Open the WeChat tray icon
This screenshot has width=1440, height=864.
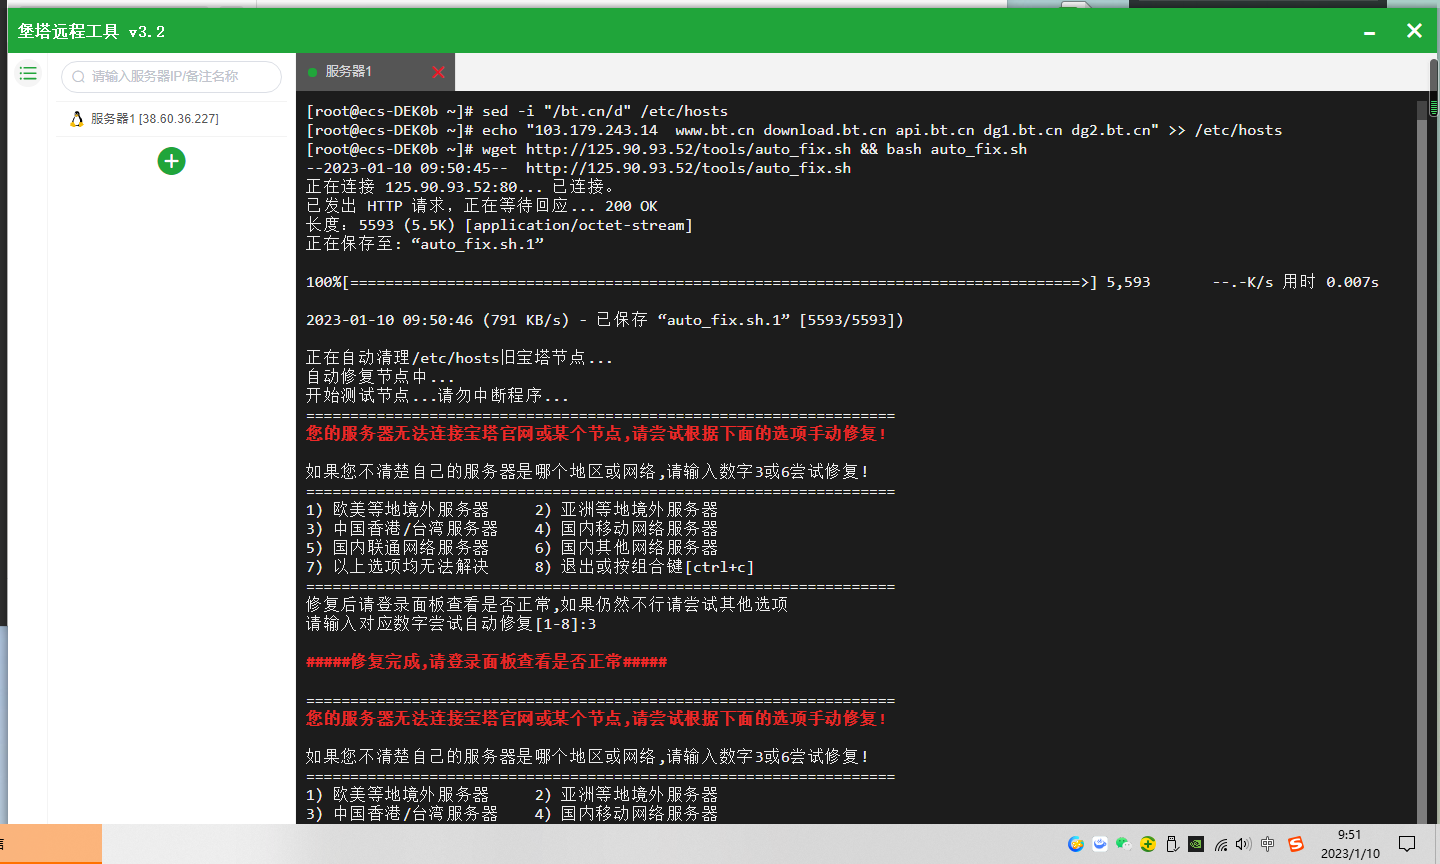point(1124,844)
